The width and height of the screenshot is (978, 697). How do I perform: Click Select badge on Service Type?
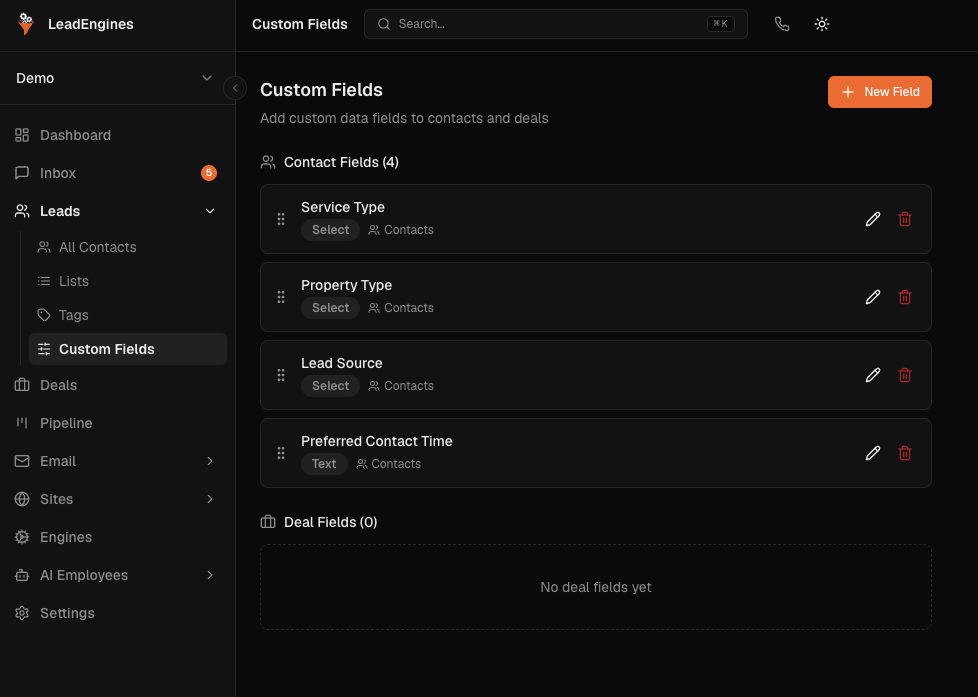tap(331, 230)
